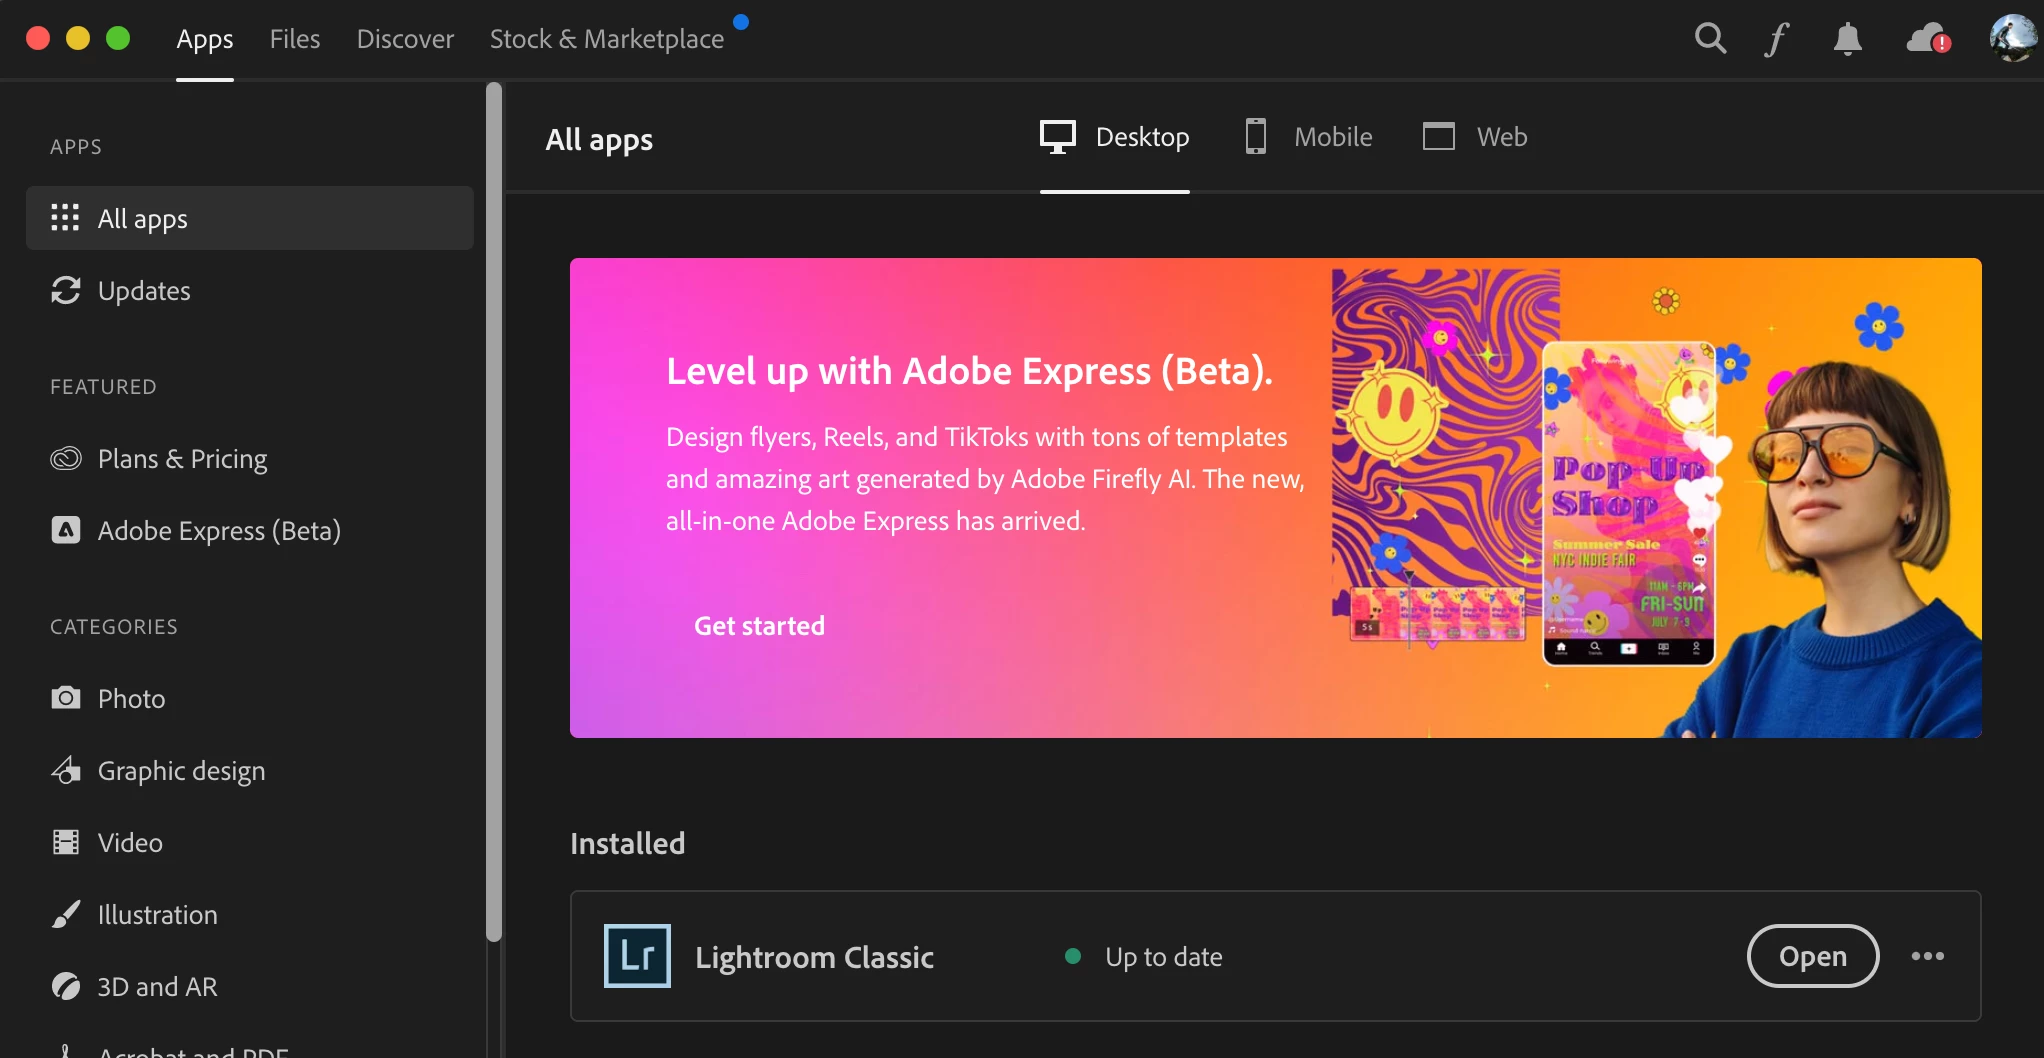2044x1058 pixels.
Task: Click the Mobile phone icon
Action: click(1256, 137)
